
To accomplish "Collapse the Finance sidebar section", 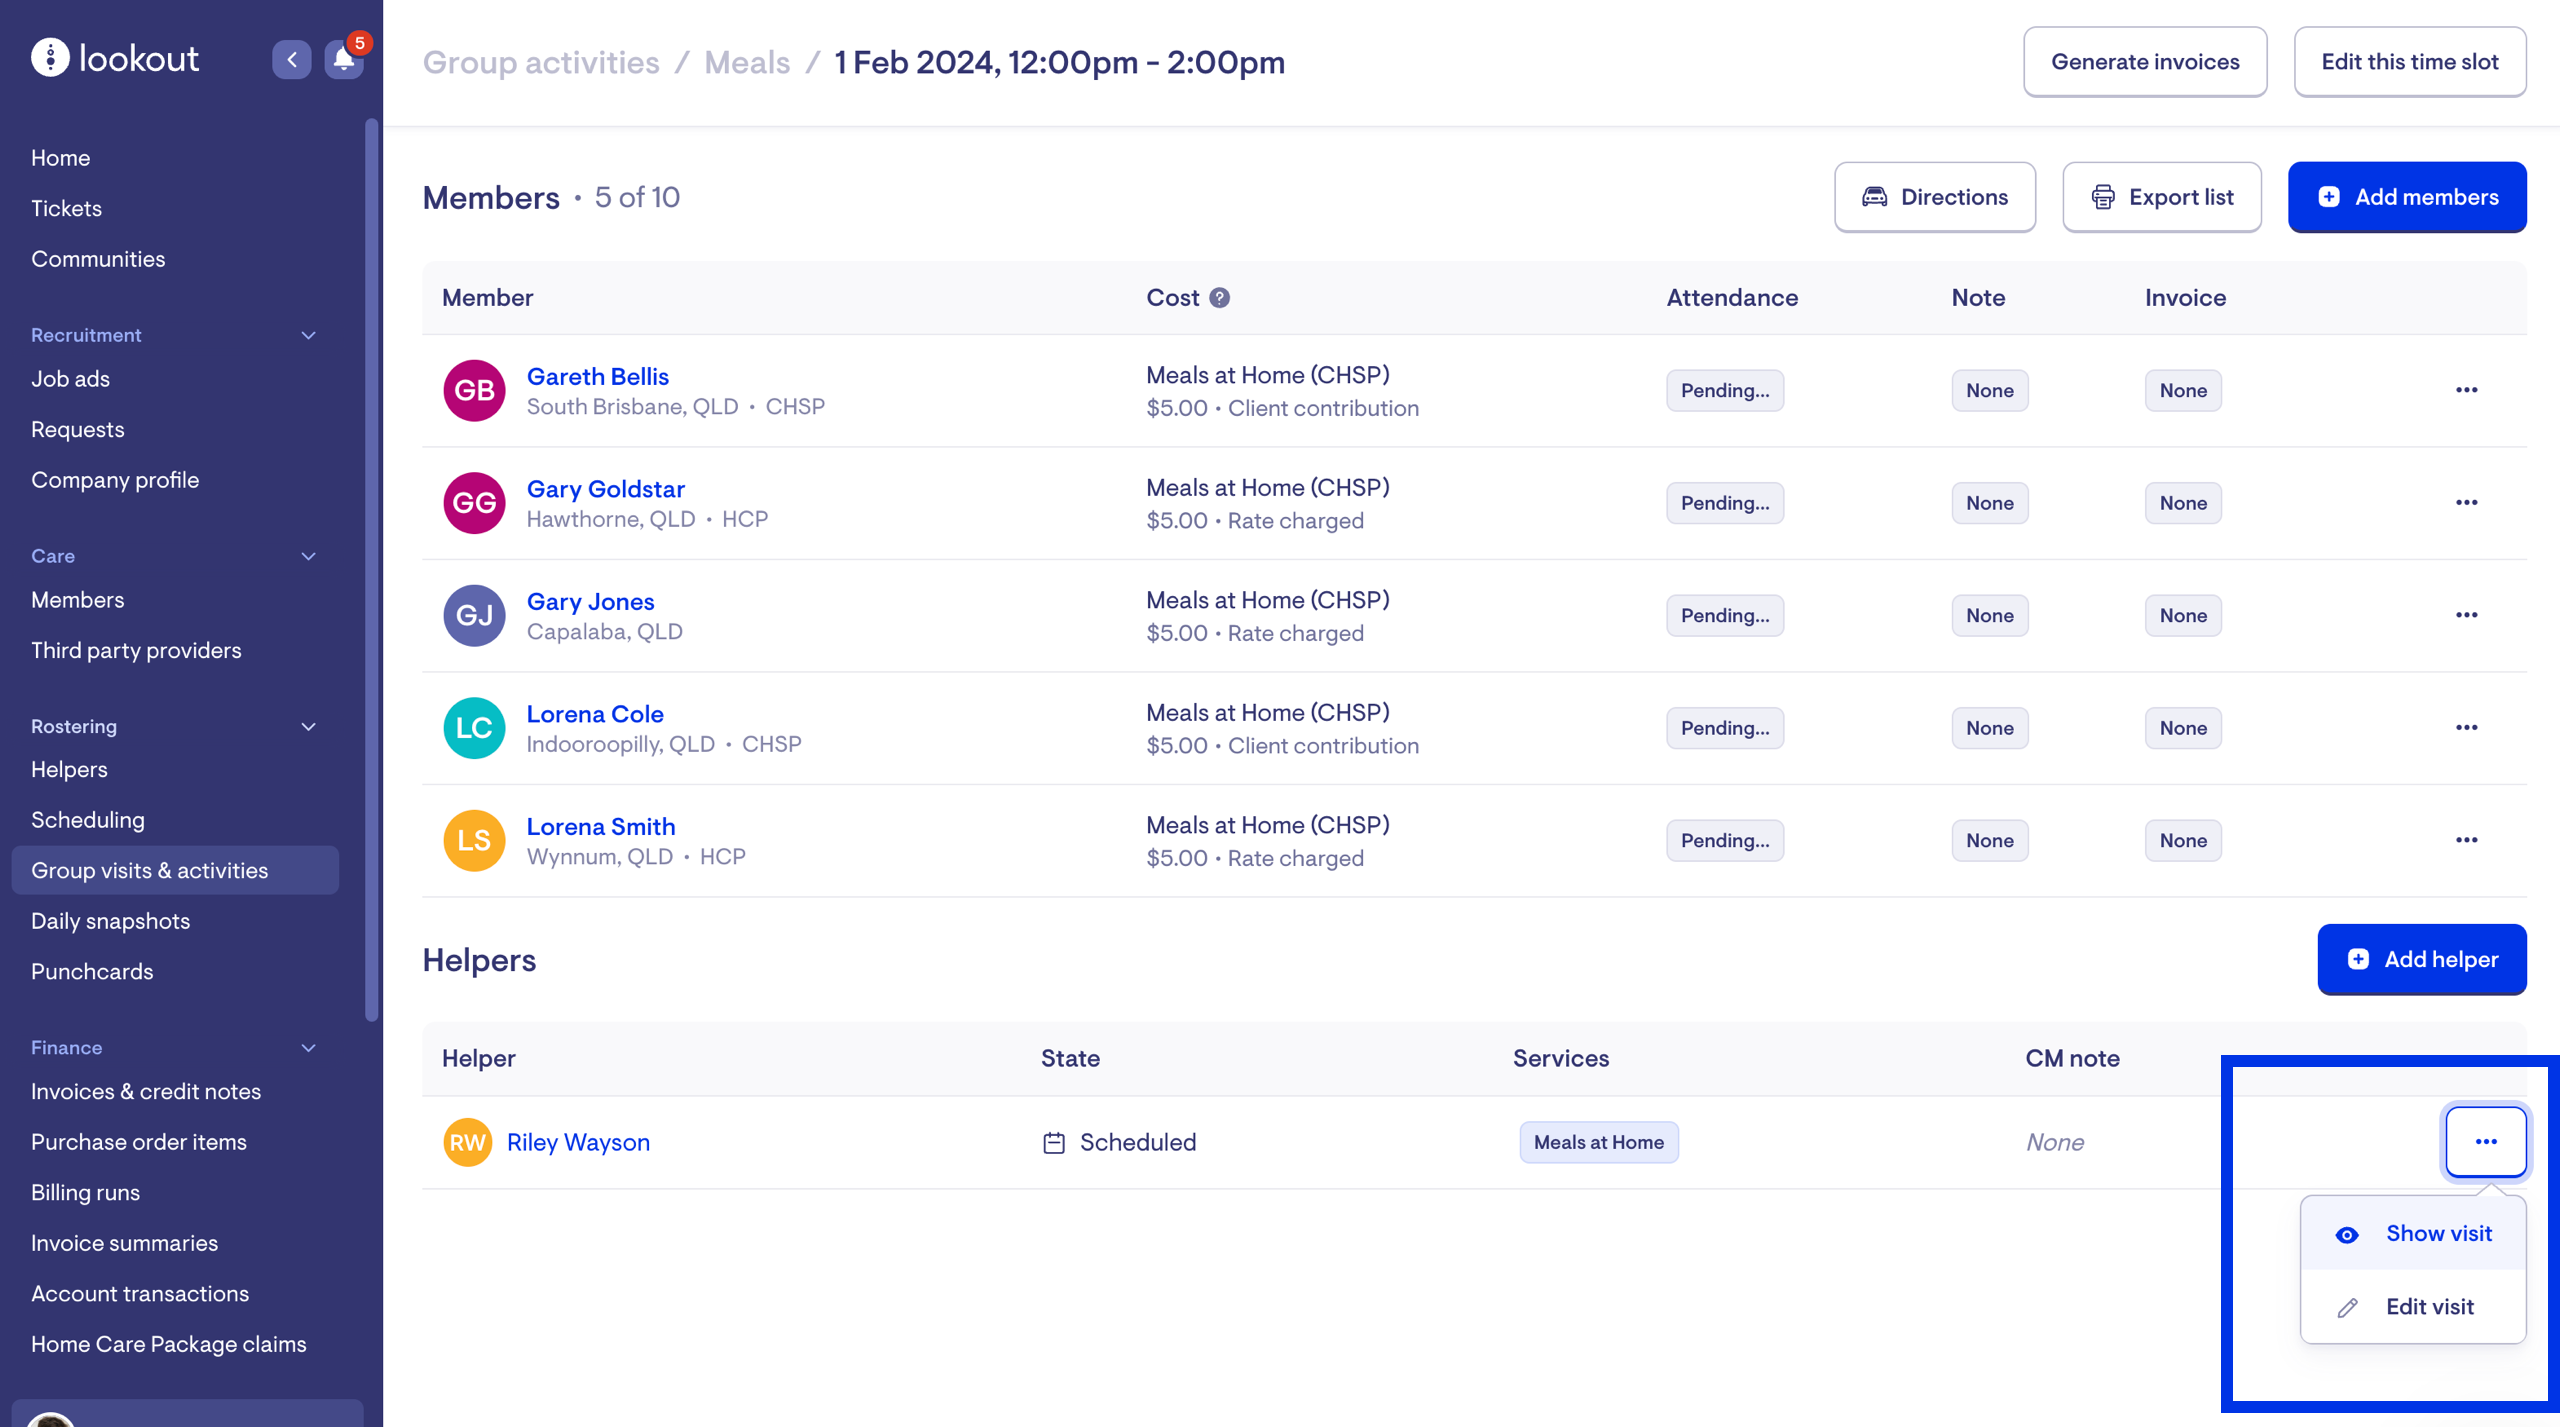I will pyautogui.click(x=308, y=1048).
